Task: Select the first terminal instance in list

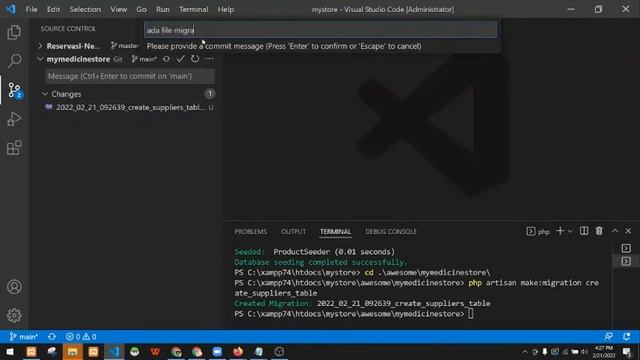Action: coord(626,248)
